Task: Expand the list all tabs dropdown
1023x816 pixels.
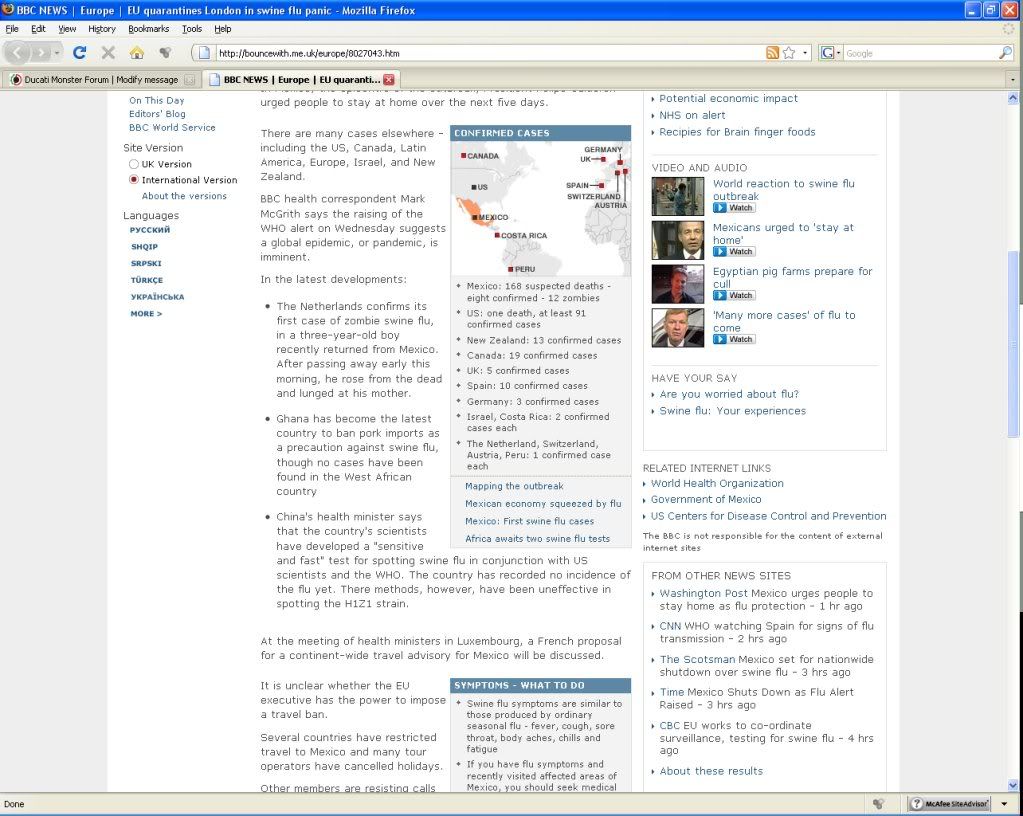Action: [1012, 79]
